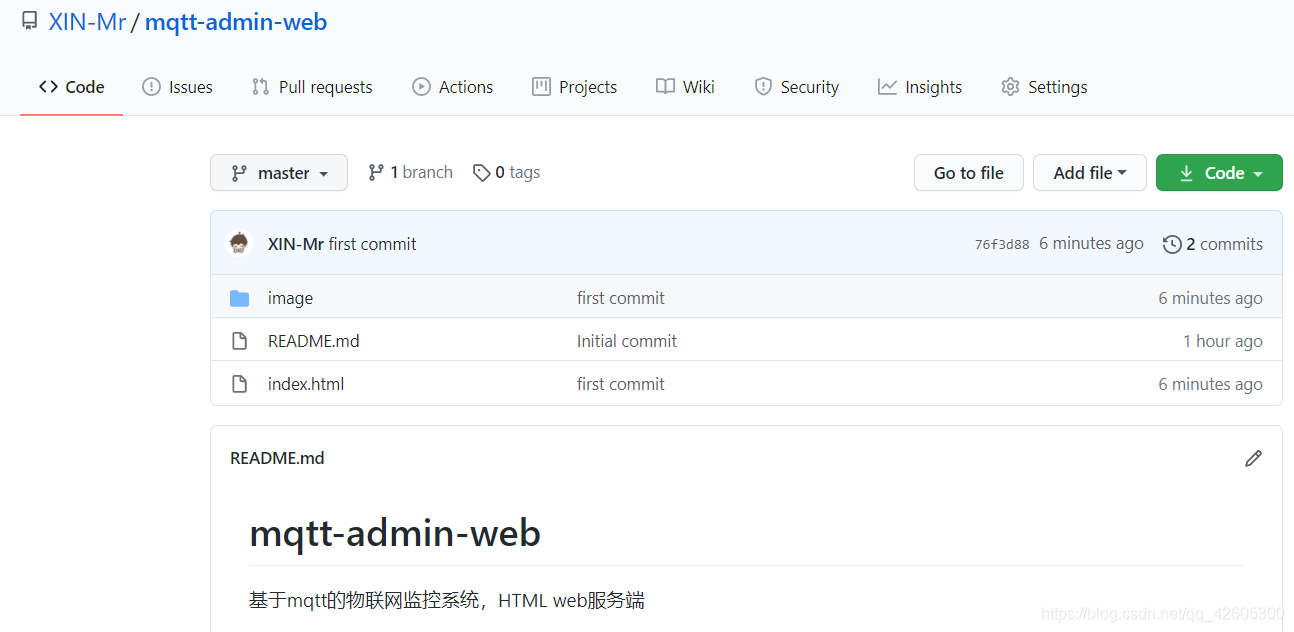Open the XIN-Mr owner profile link

point(87,22)
